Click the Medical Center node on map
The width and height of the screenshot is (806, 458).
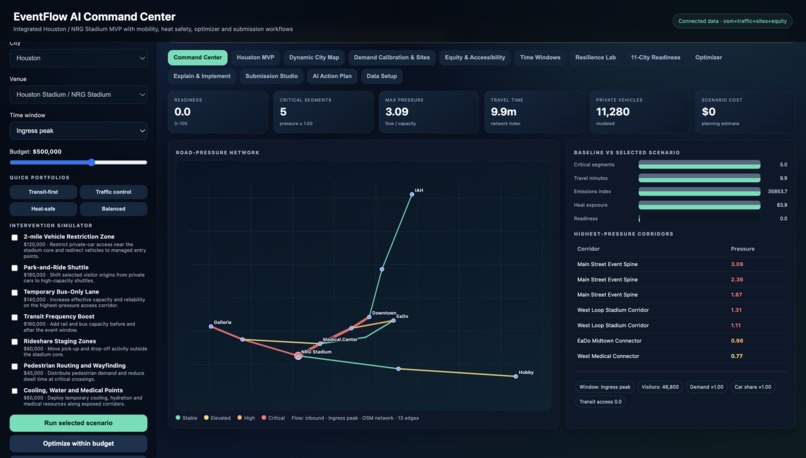320,343
